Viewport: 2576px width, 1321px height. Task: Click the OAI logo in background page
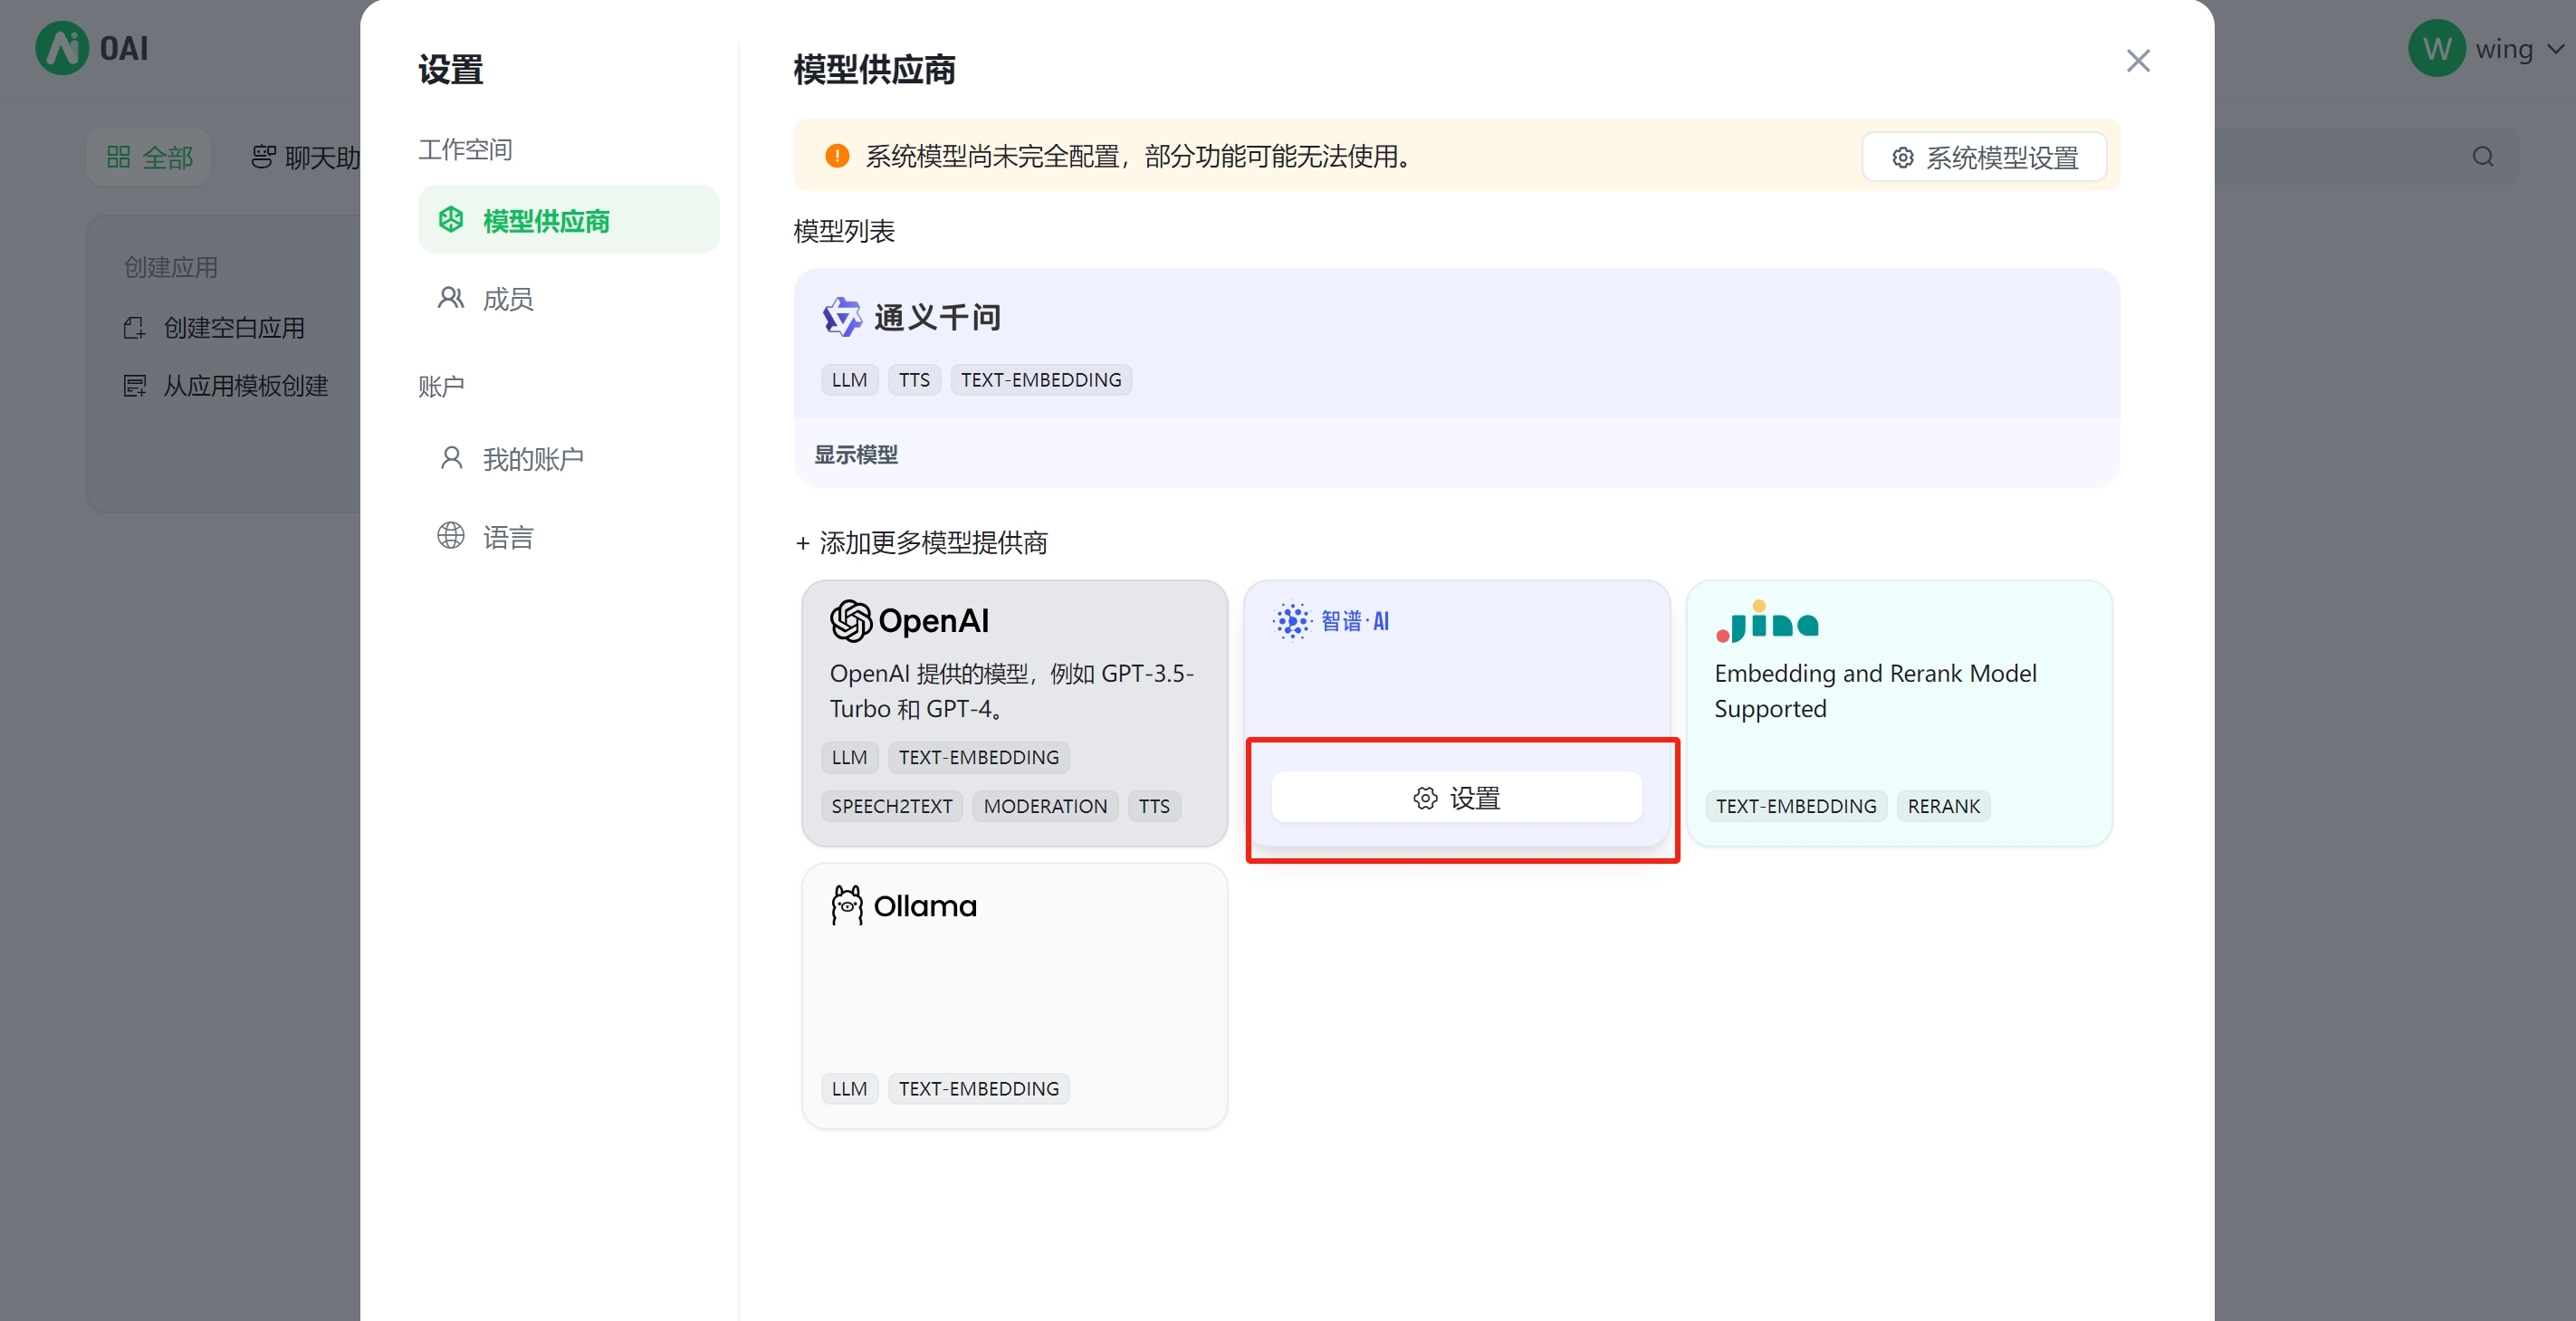pyautogui.click(x=92, y=48)
